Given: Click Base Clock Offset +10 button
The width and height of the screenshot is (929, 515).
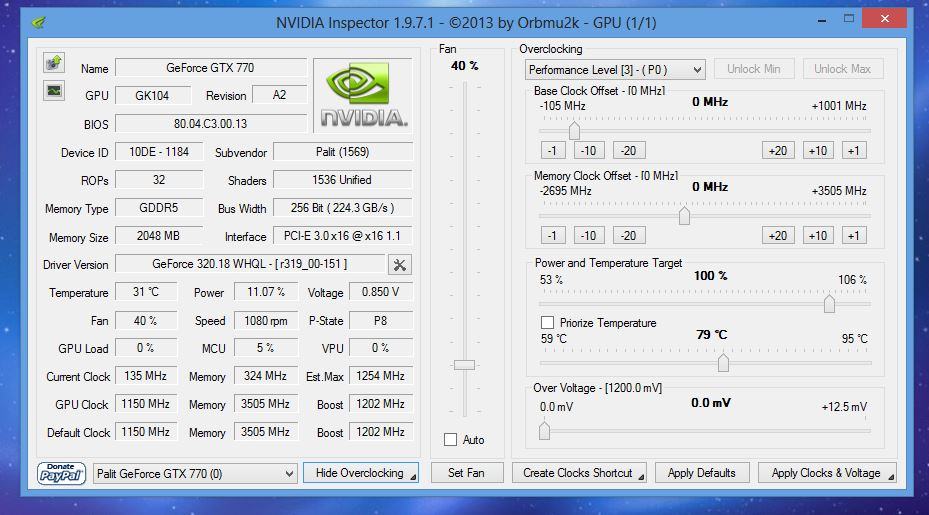Looking at the screenshot, I should click(818, 151).
